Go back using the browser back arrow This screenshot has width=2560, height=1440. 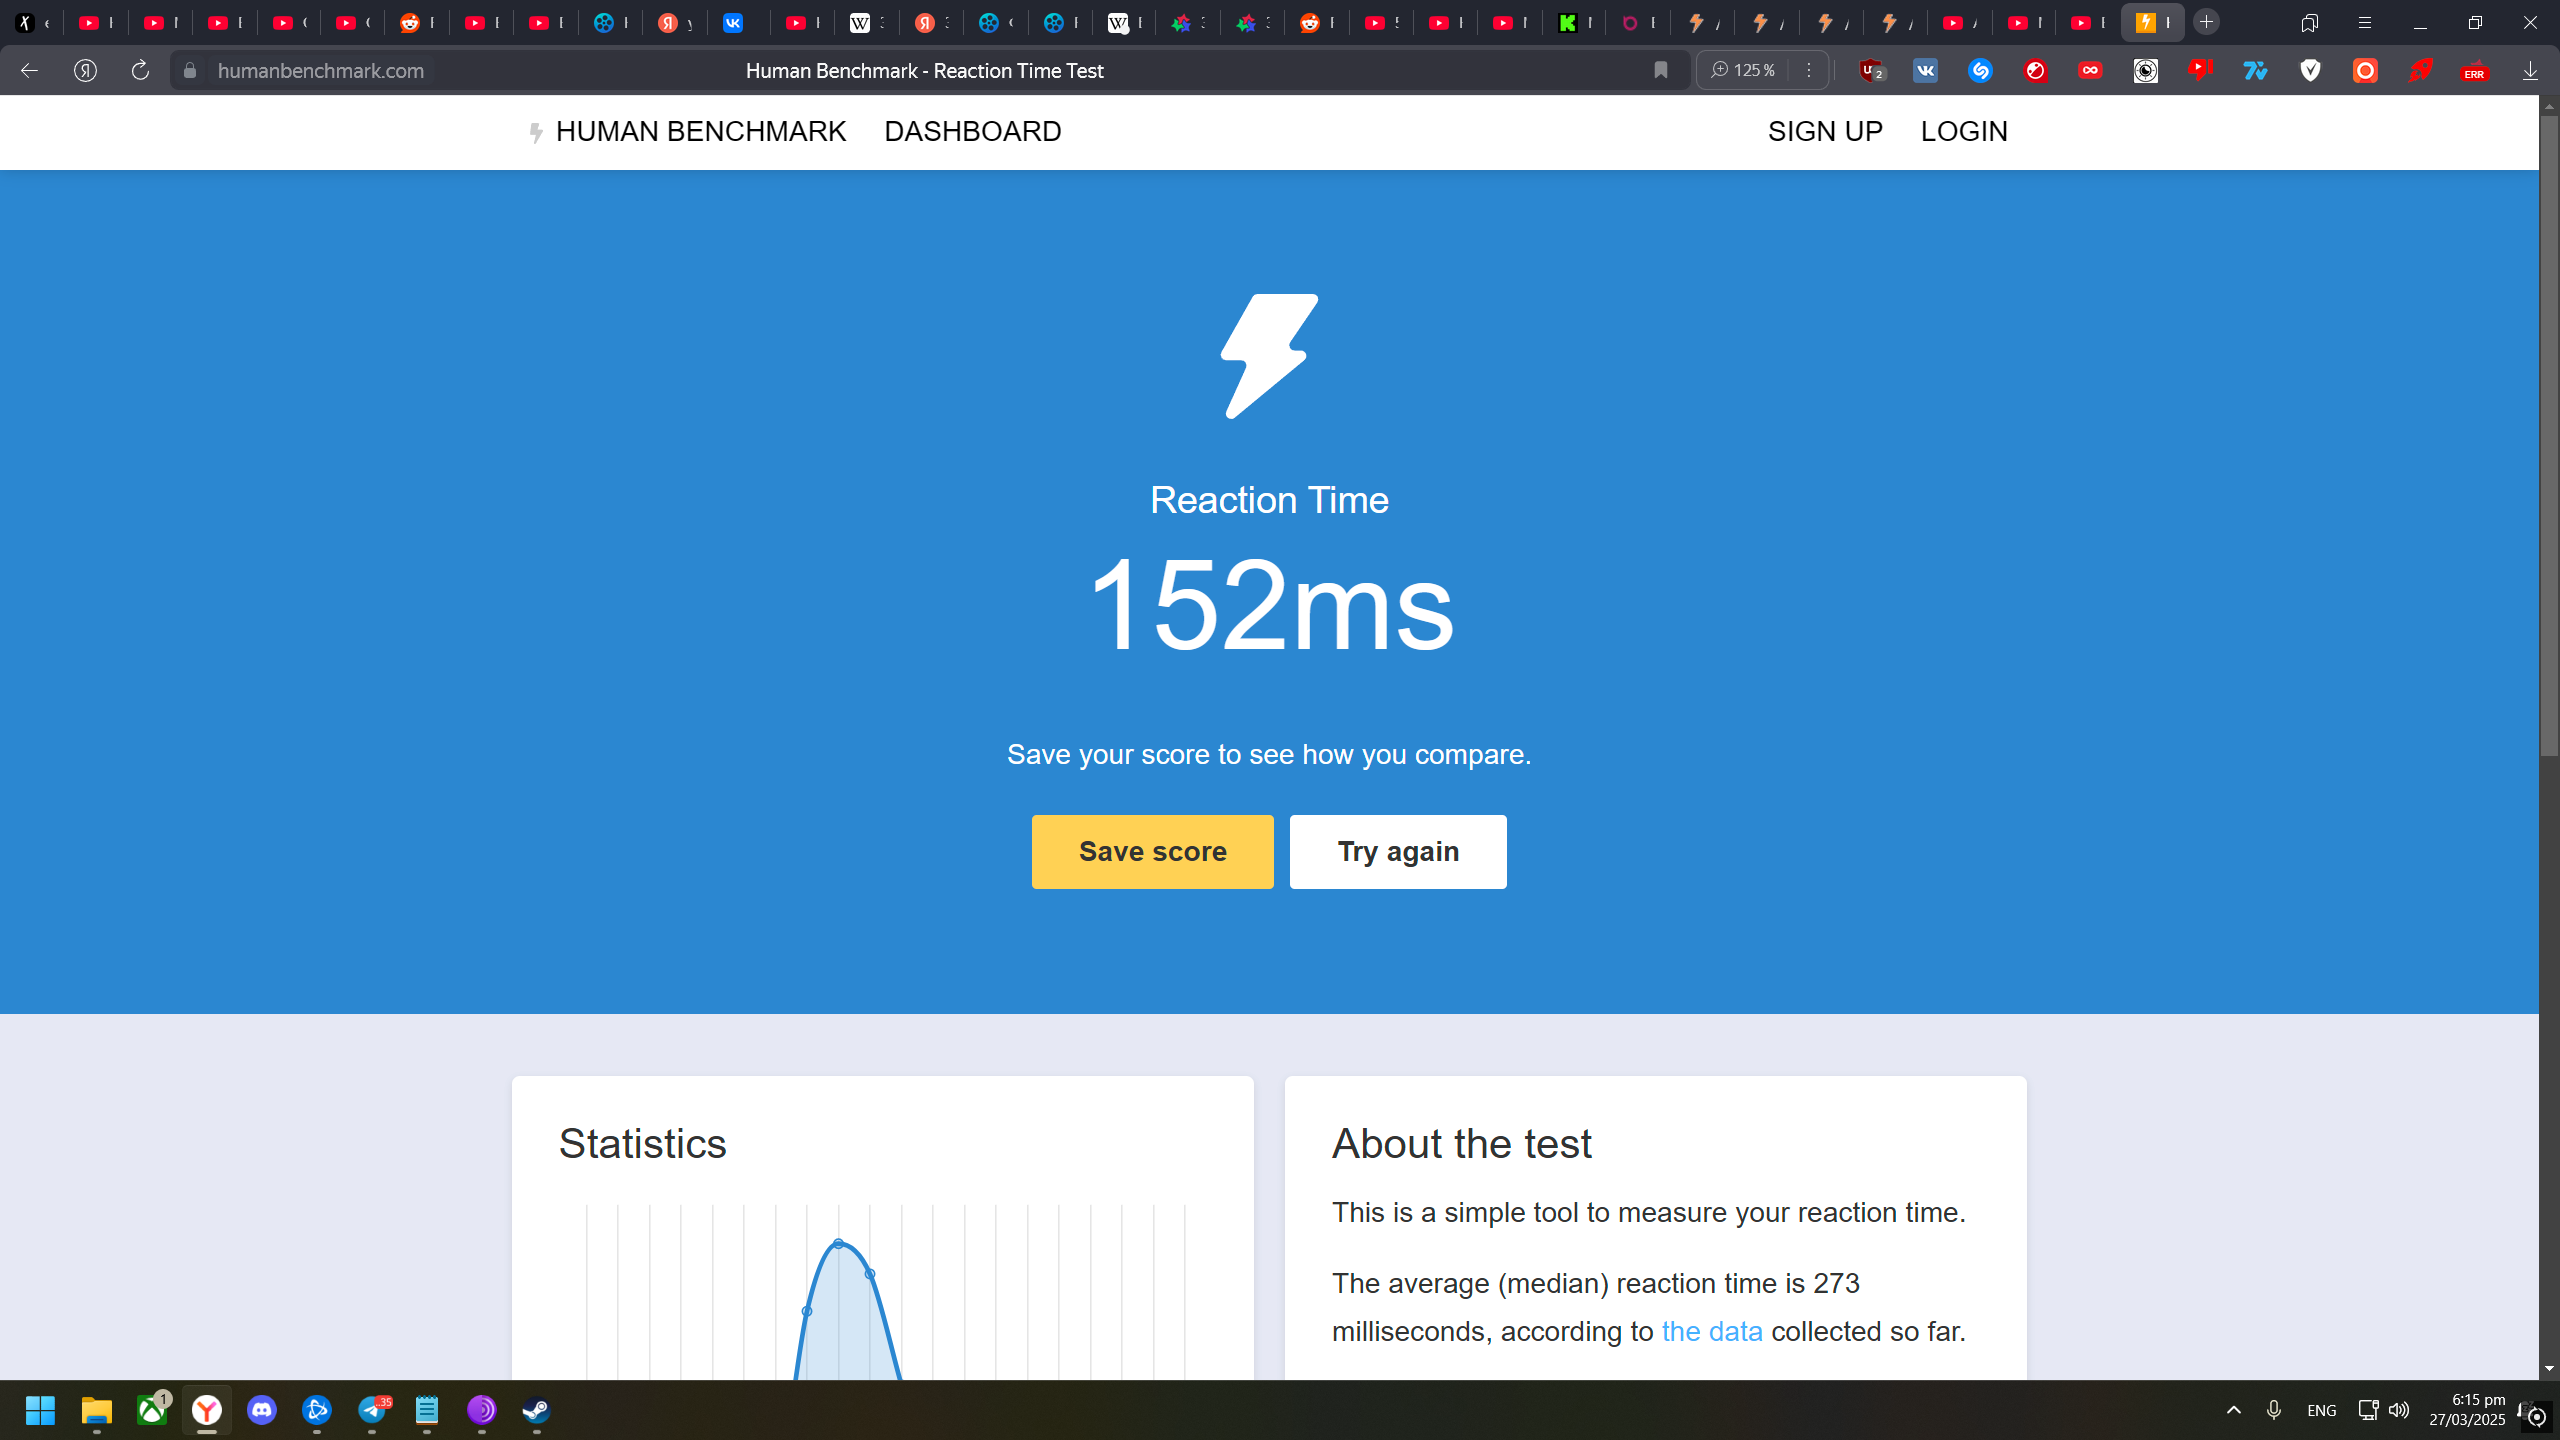click(29, 70)
